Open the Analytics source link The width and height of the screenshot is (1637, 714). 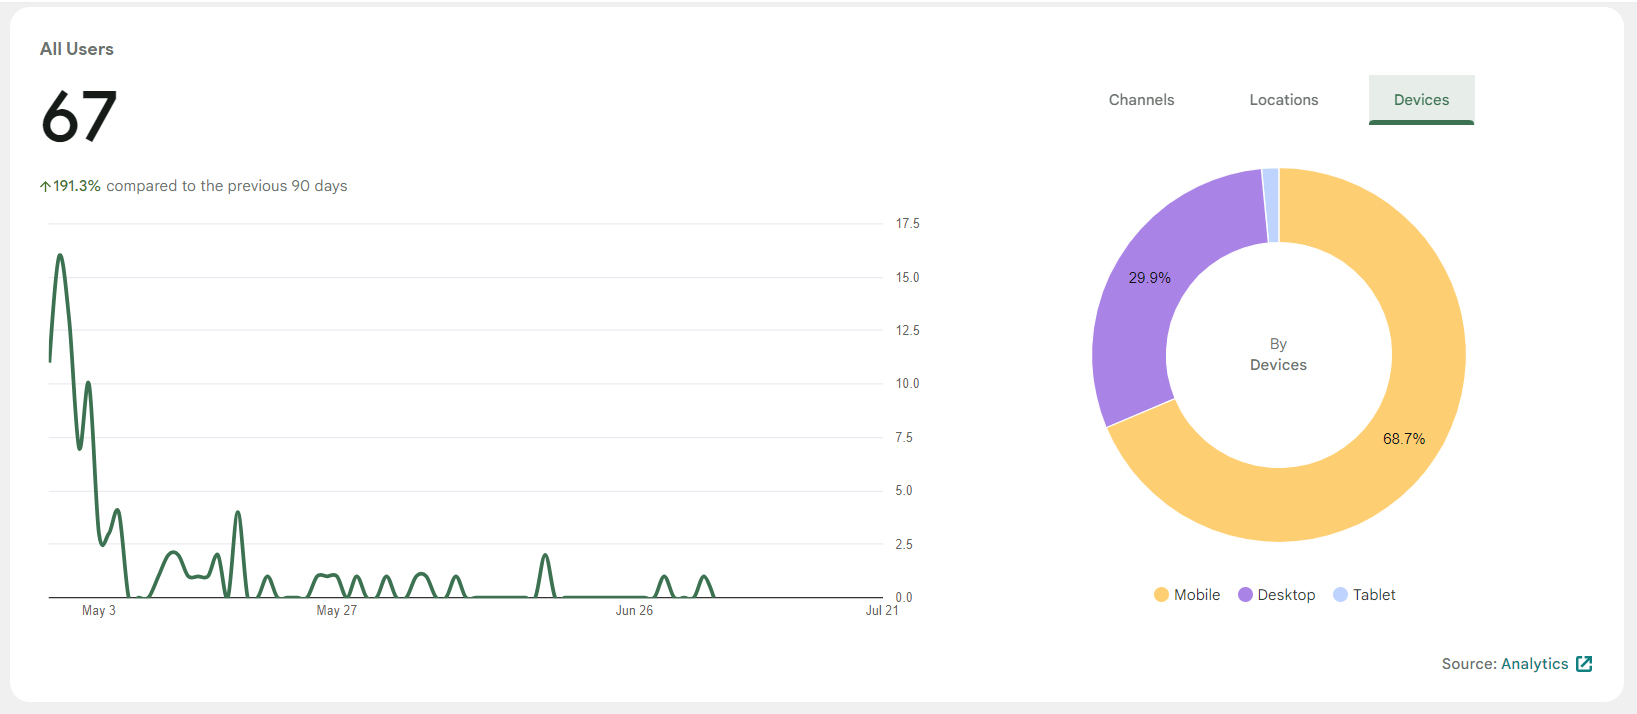coord(1534,664)
